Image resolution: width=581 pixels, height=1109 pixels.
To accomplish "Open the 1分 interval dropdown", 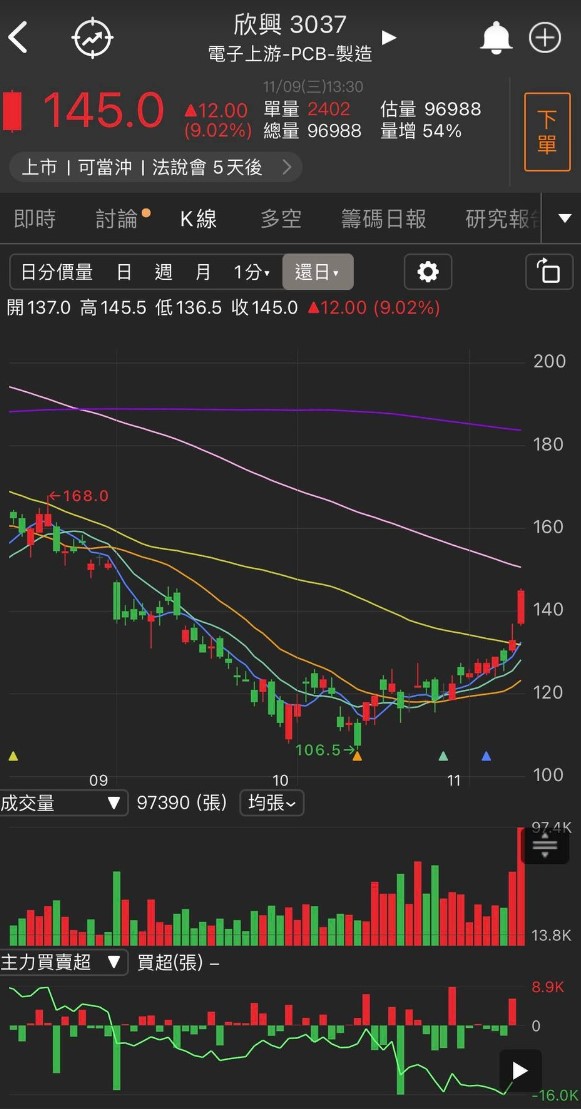I will [x=252, y=272].
